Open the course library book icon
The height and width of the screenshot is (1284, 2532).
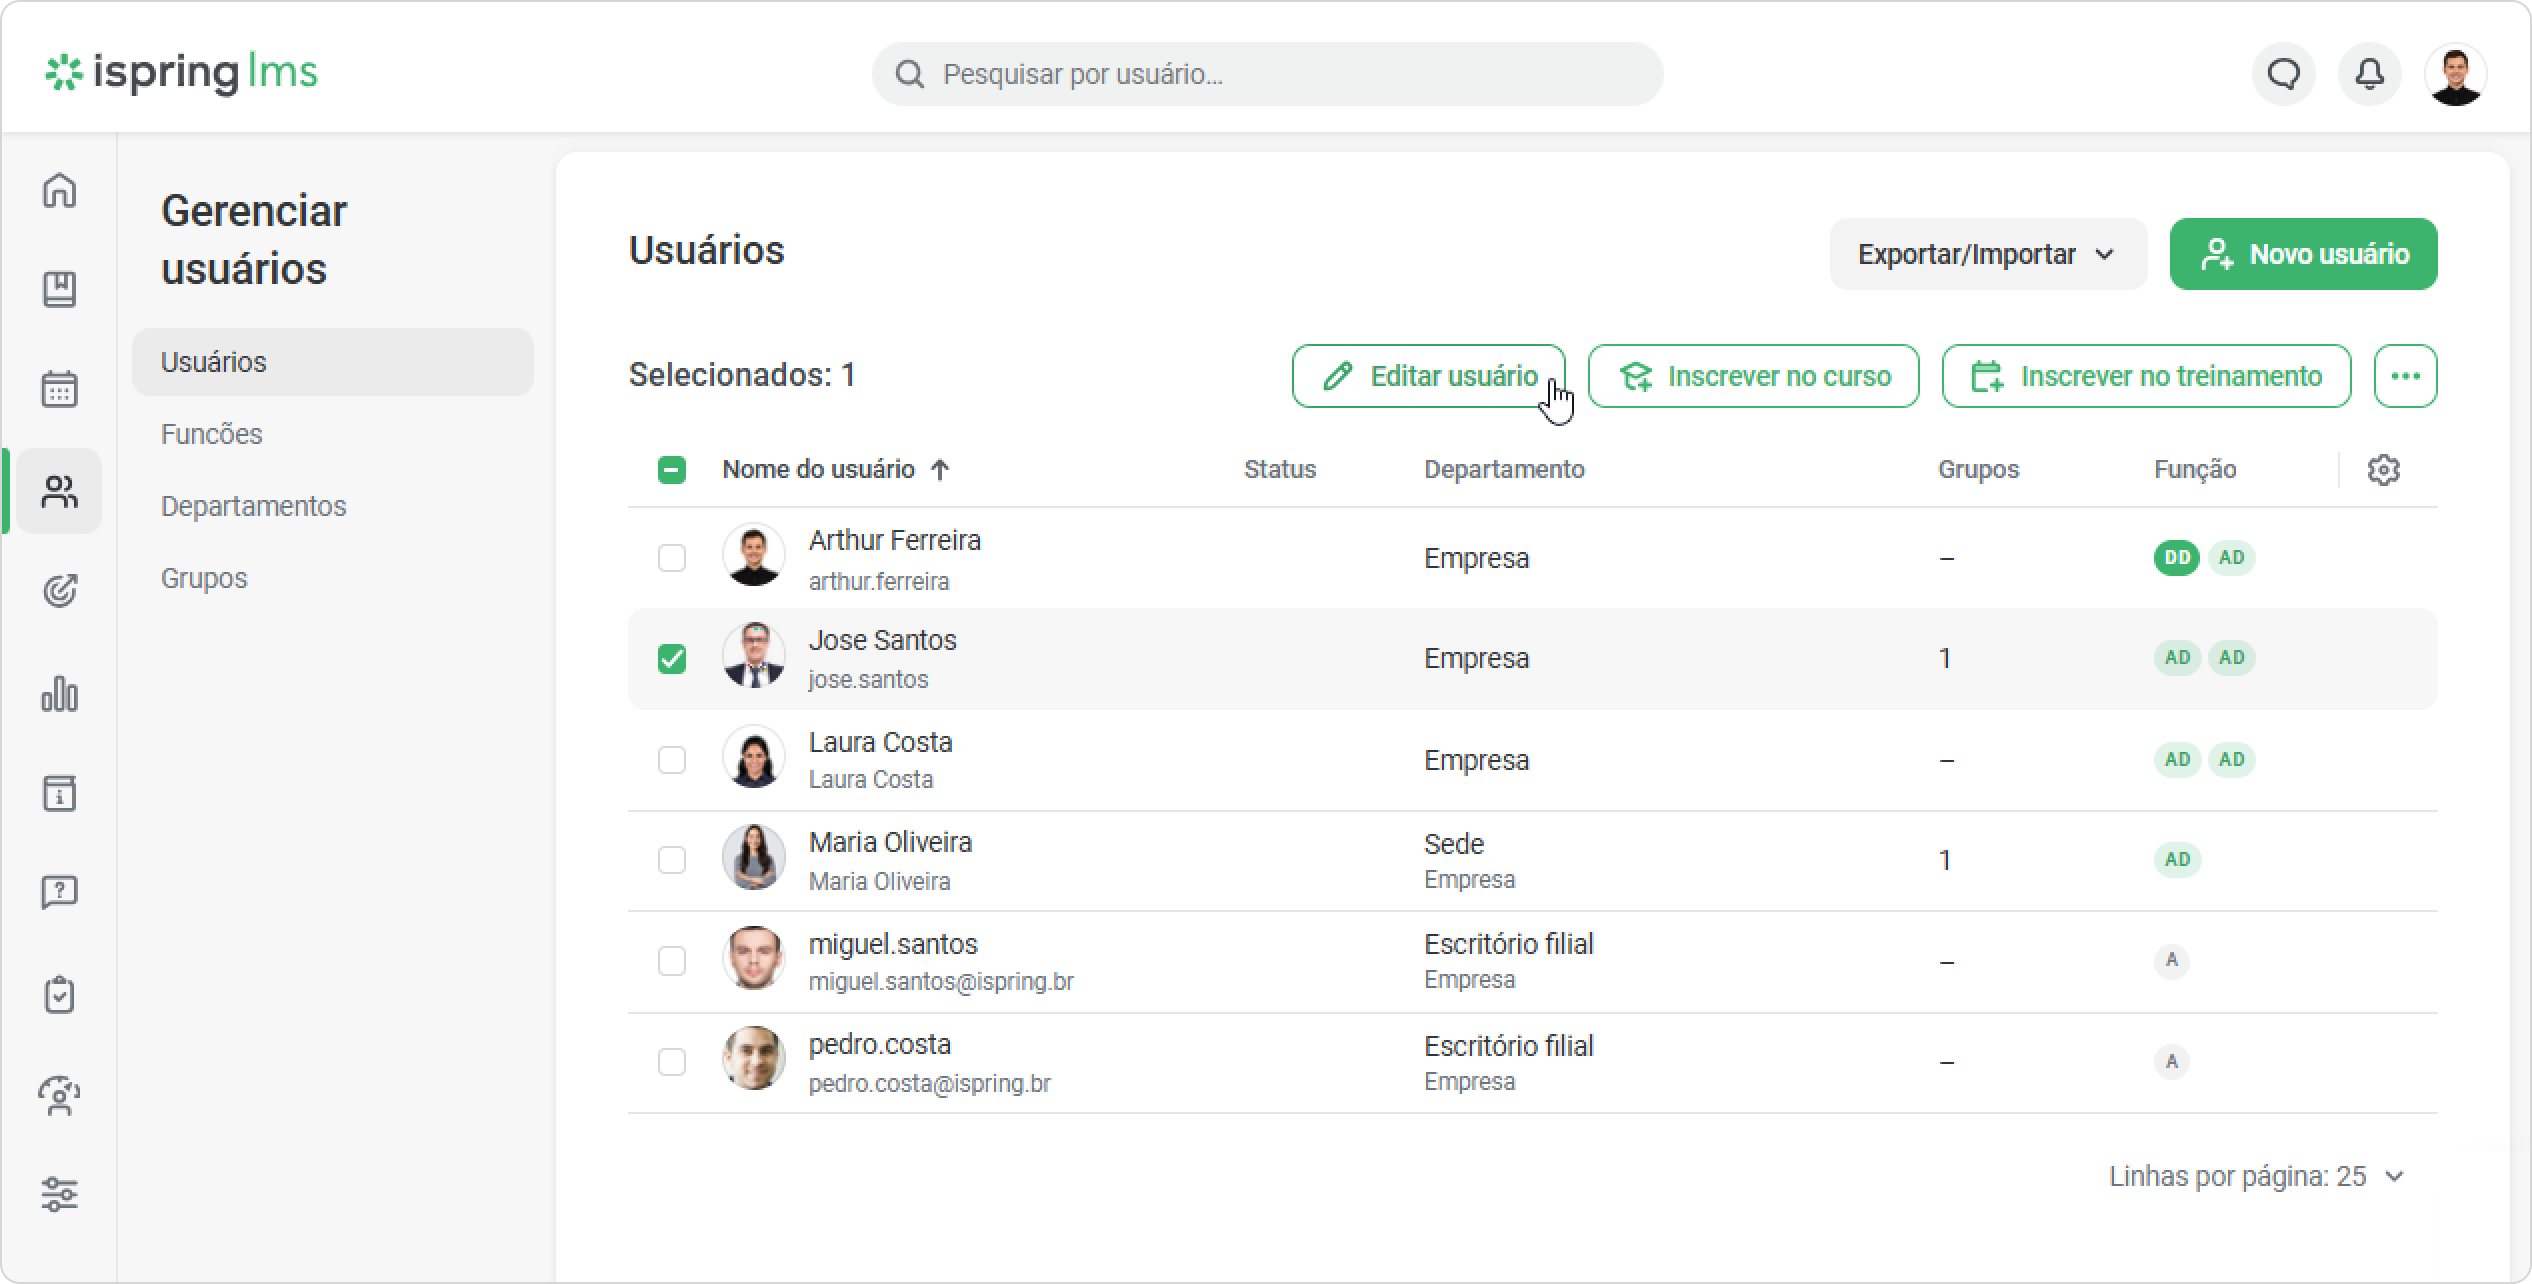[59, 289]
